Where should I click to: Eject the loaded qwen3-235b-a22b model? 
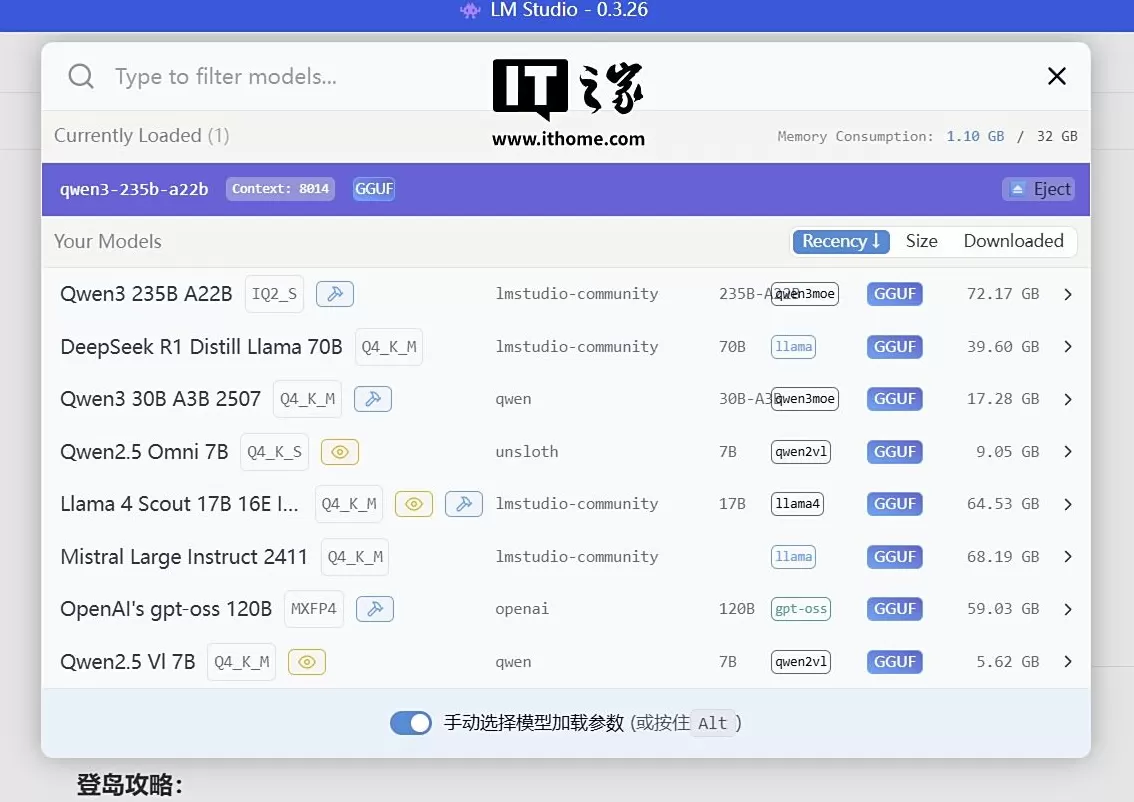[1040, 189]
